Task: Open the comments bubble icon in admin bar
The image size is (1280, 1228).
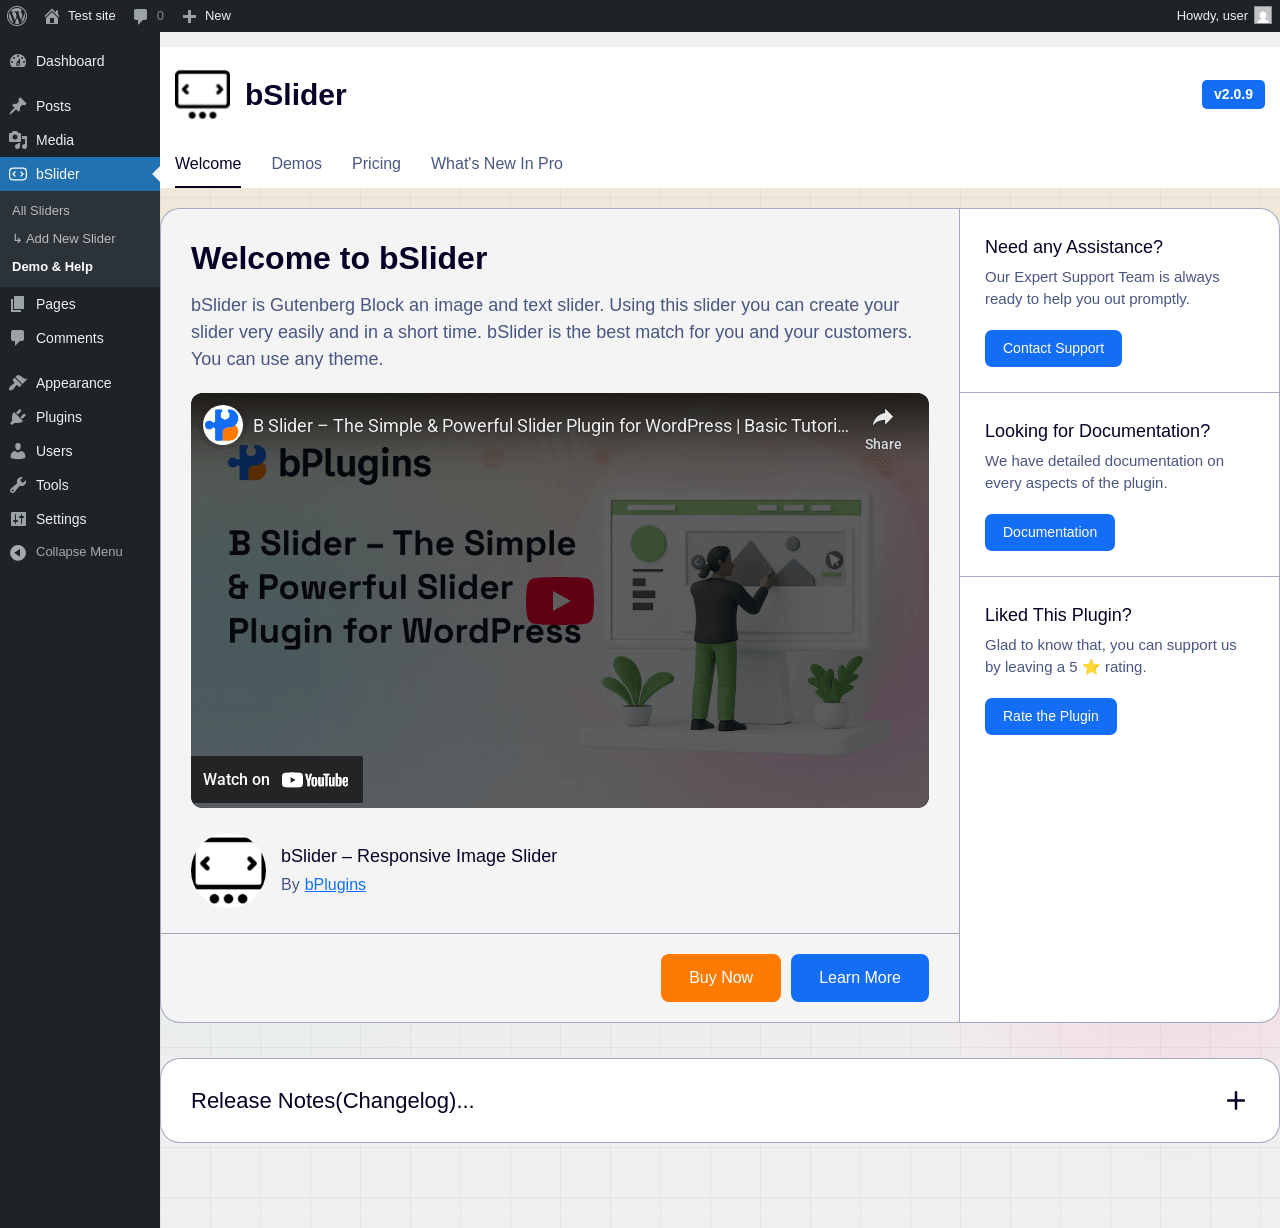Action: coord(141,16)
